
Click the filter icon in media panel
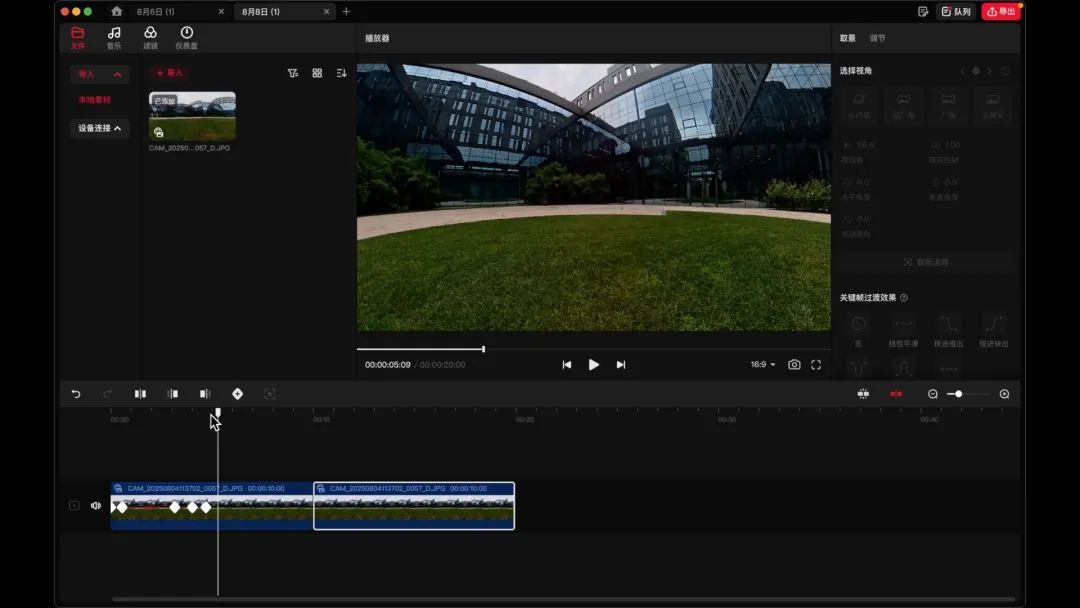(x=293, y=73)
